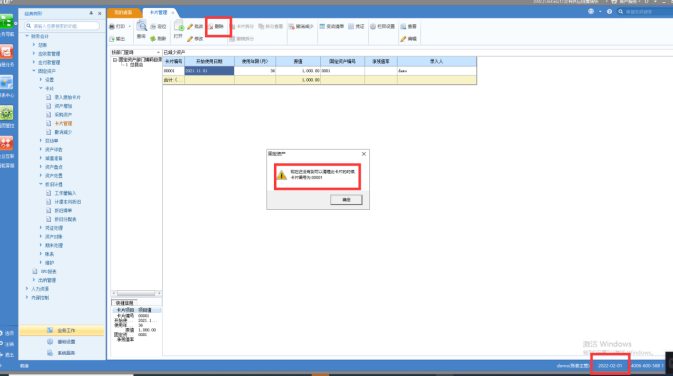The image size is (673, 376).
Task: Open the 按部门查询 combo box
Action: [x=136, y=52]
